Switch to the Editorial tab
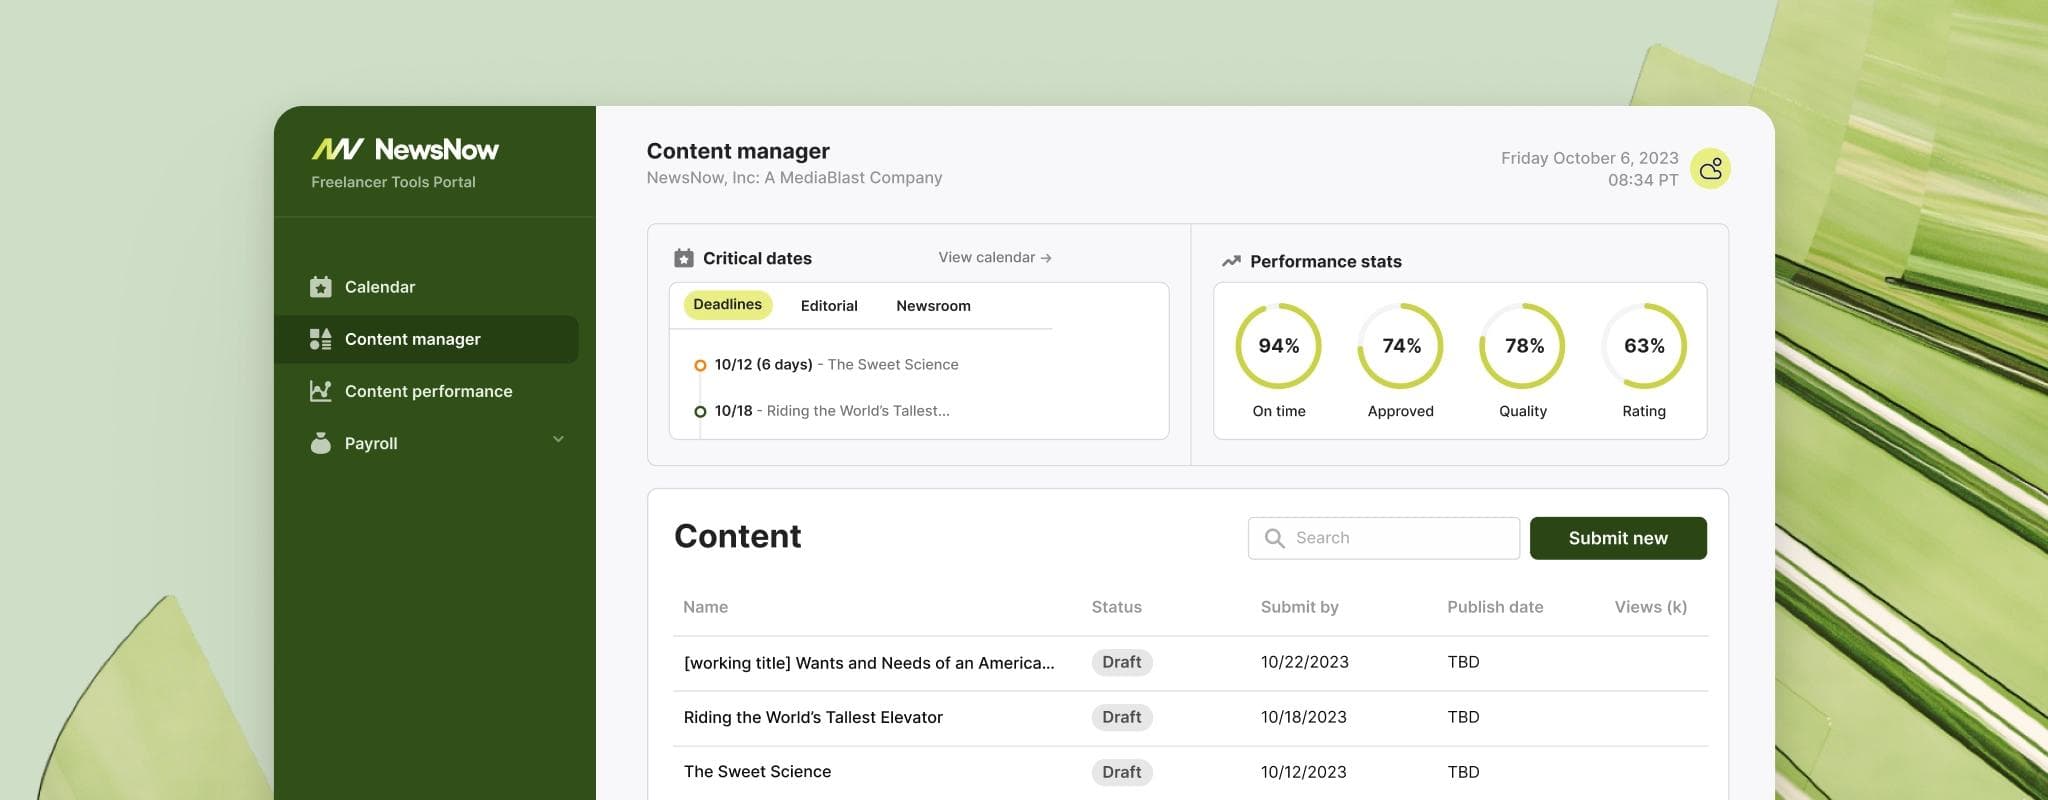This screenshot has height=800, width=2048. pos(829,306)
